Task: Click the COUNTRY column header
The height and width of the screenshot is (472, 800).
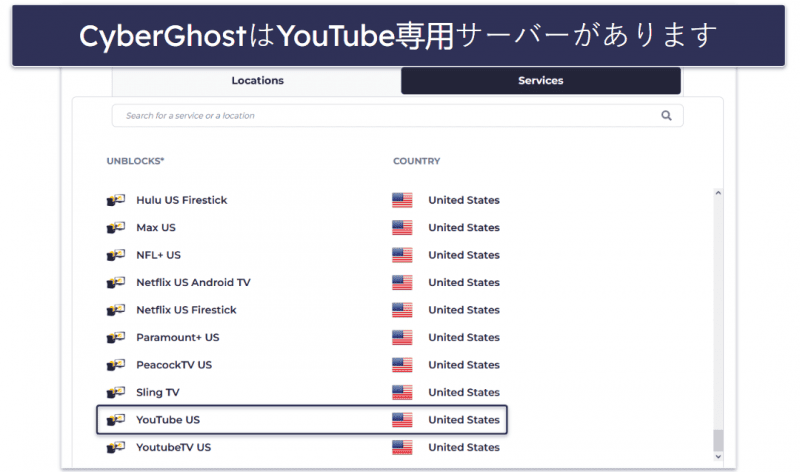Action: (x=416, y=161)
